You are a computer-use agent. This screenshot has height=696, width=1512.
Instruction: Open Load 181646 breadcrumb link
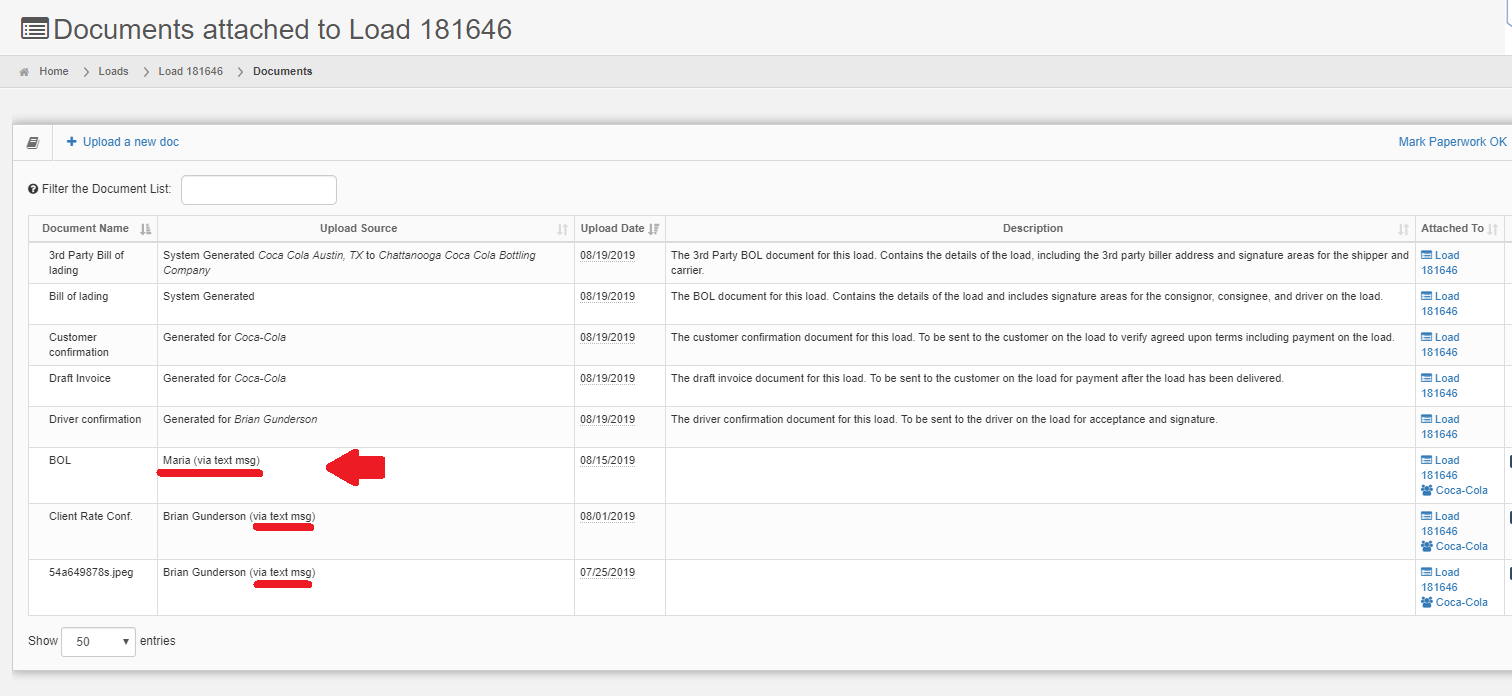pyautogui.click(x=190, y=72)
